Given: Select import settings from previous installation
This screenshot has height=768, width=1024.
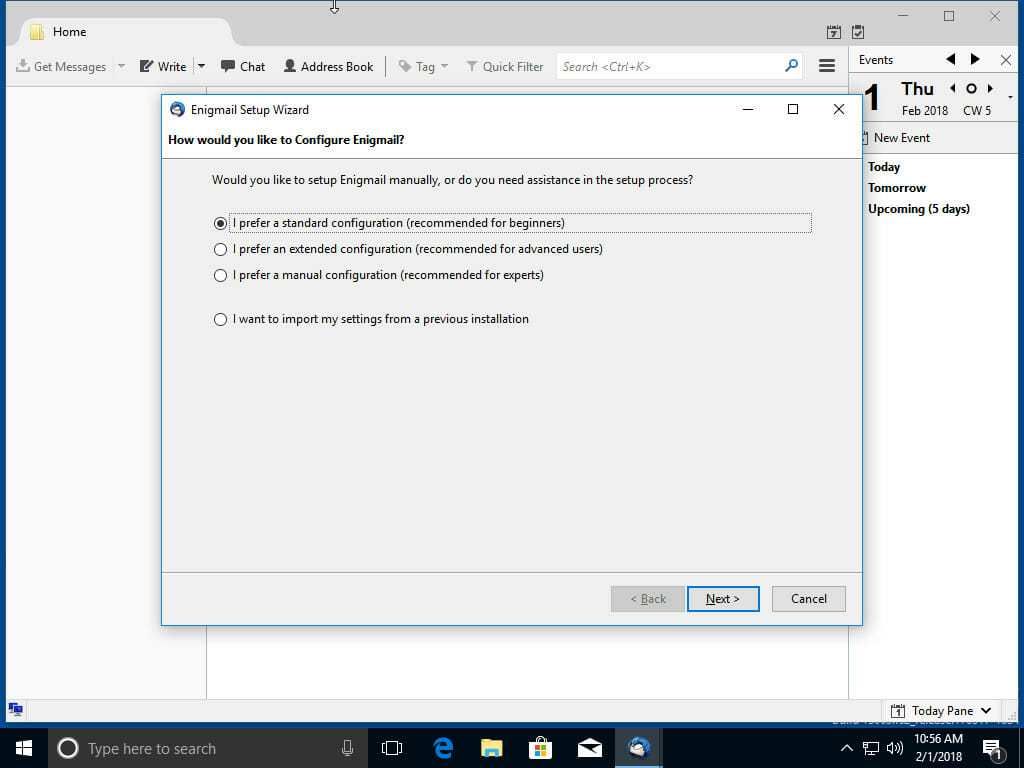Looking at the screenshot, I should pyautogui.click(x=220, y=319).
